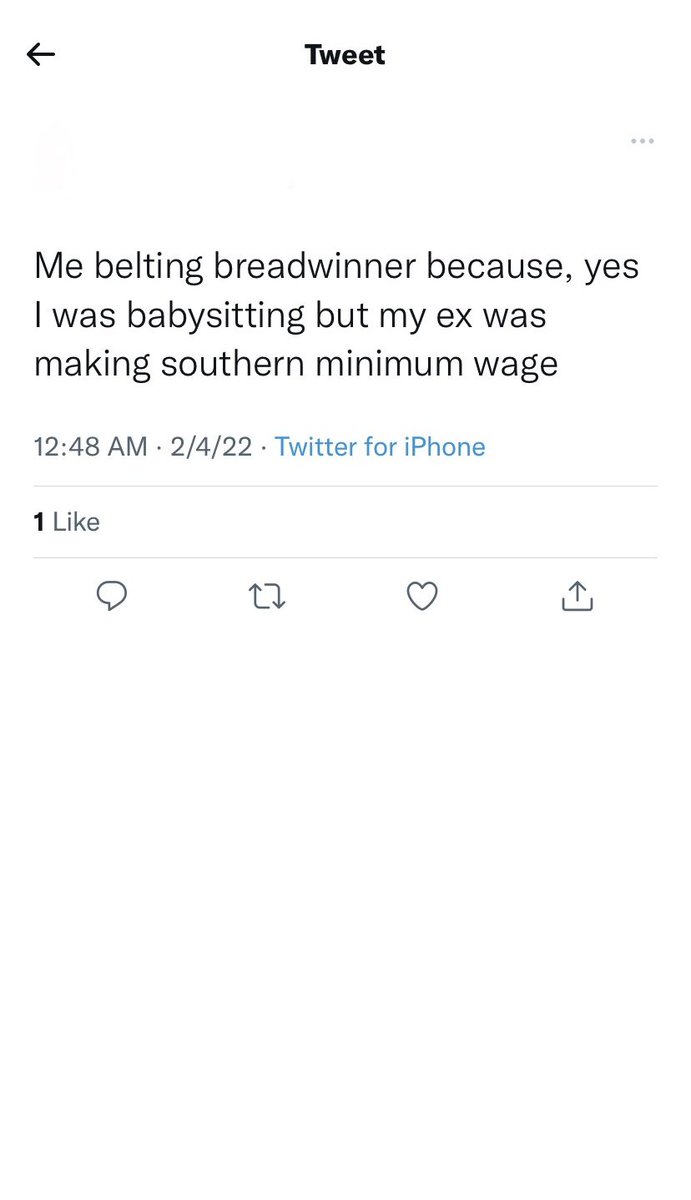This screenshot has height=1200, width=691.
Task: Select the line "Me belting breadwinner because, yes"
Action: [x=336, y=268]
